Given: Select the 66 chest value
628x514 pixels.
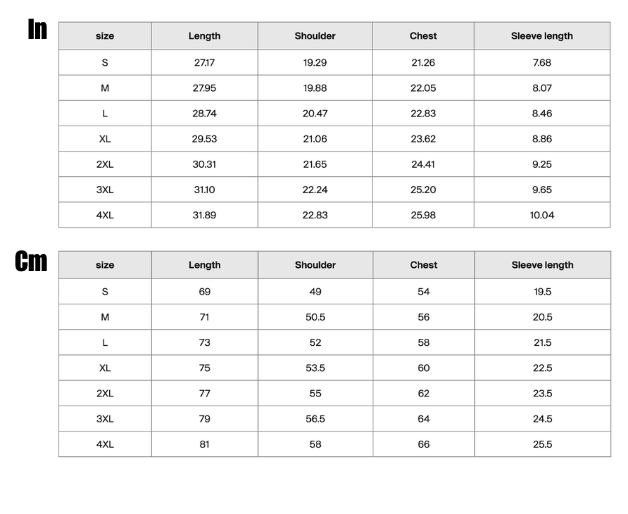Looking at the screenshot, I should click(x=423, y=444).
